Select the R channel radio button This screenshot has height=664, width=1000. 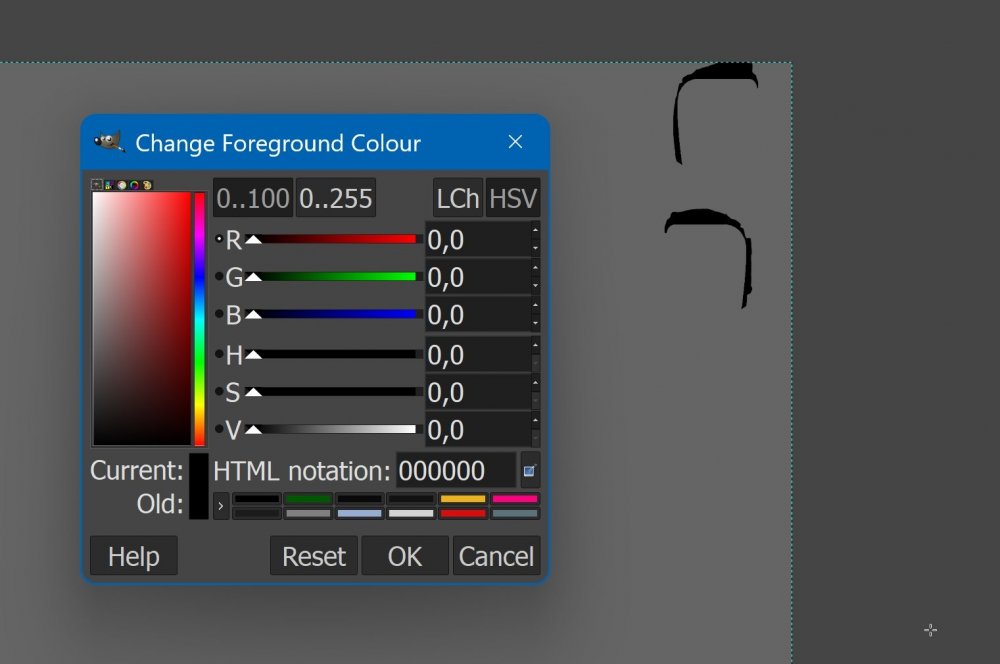point(219,239)
